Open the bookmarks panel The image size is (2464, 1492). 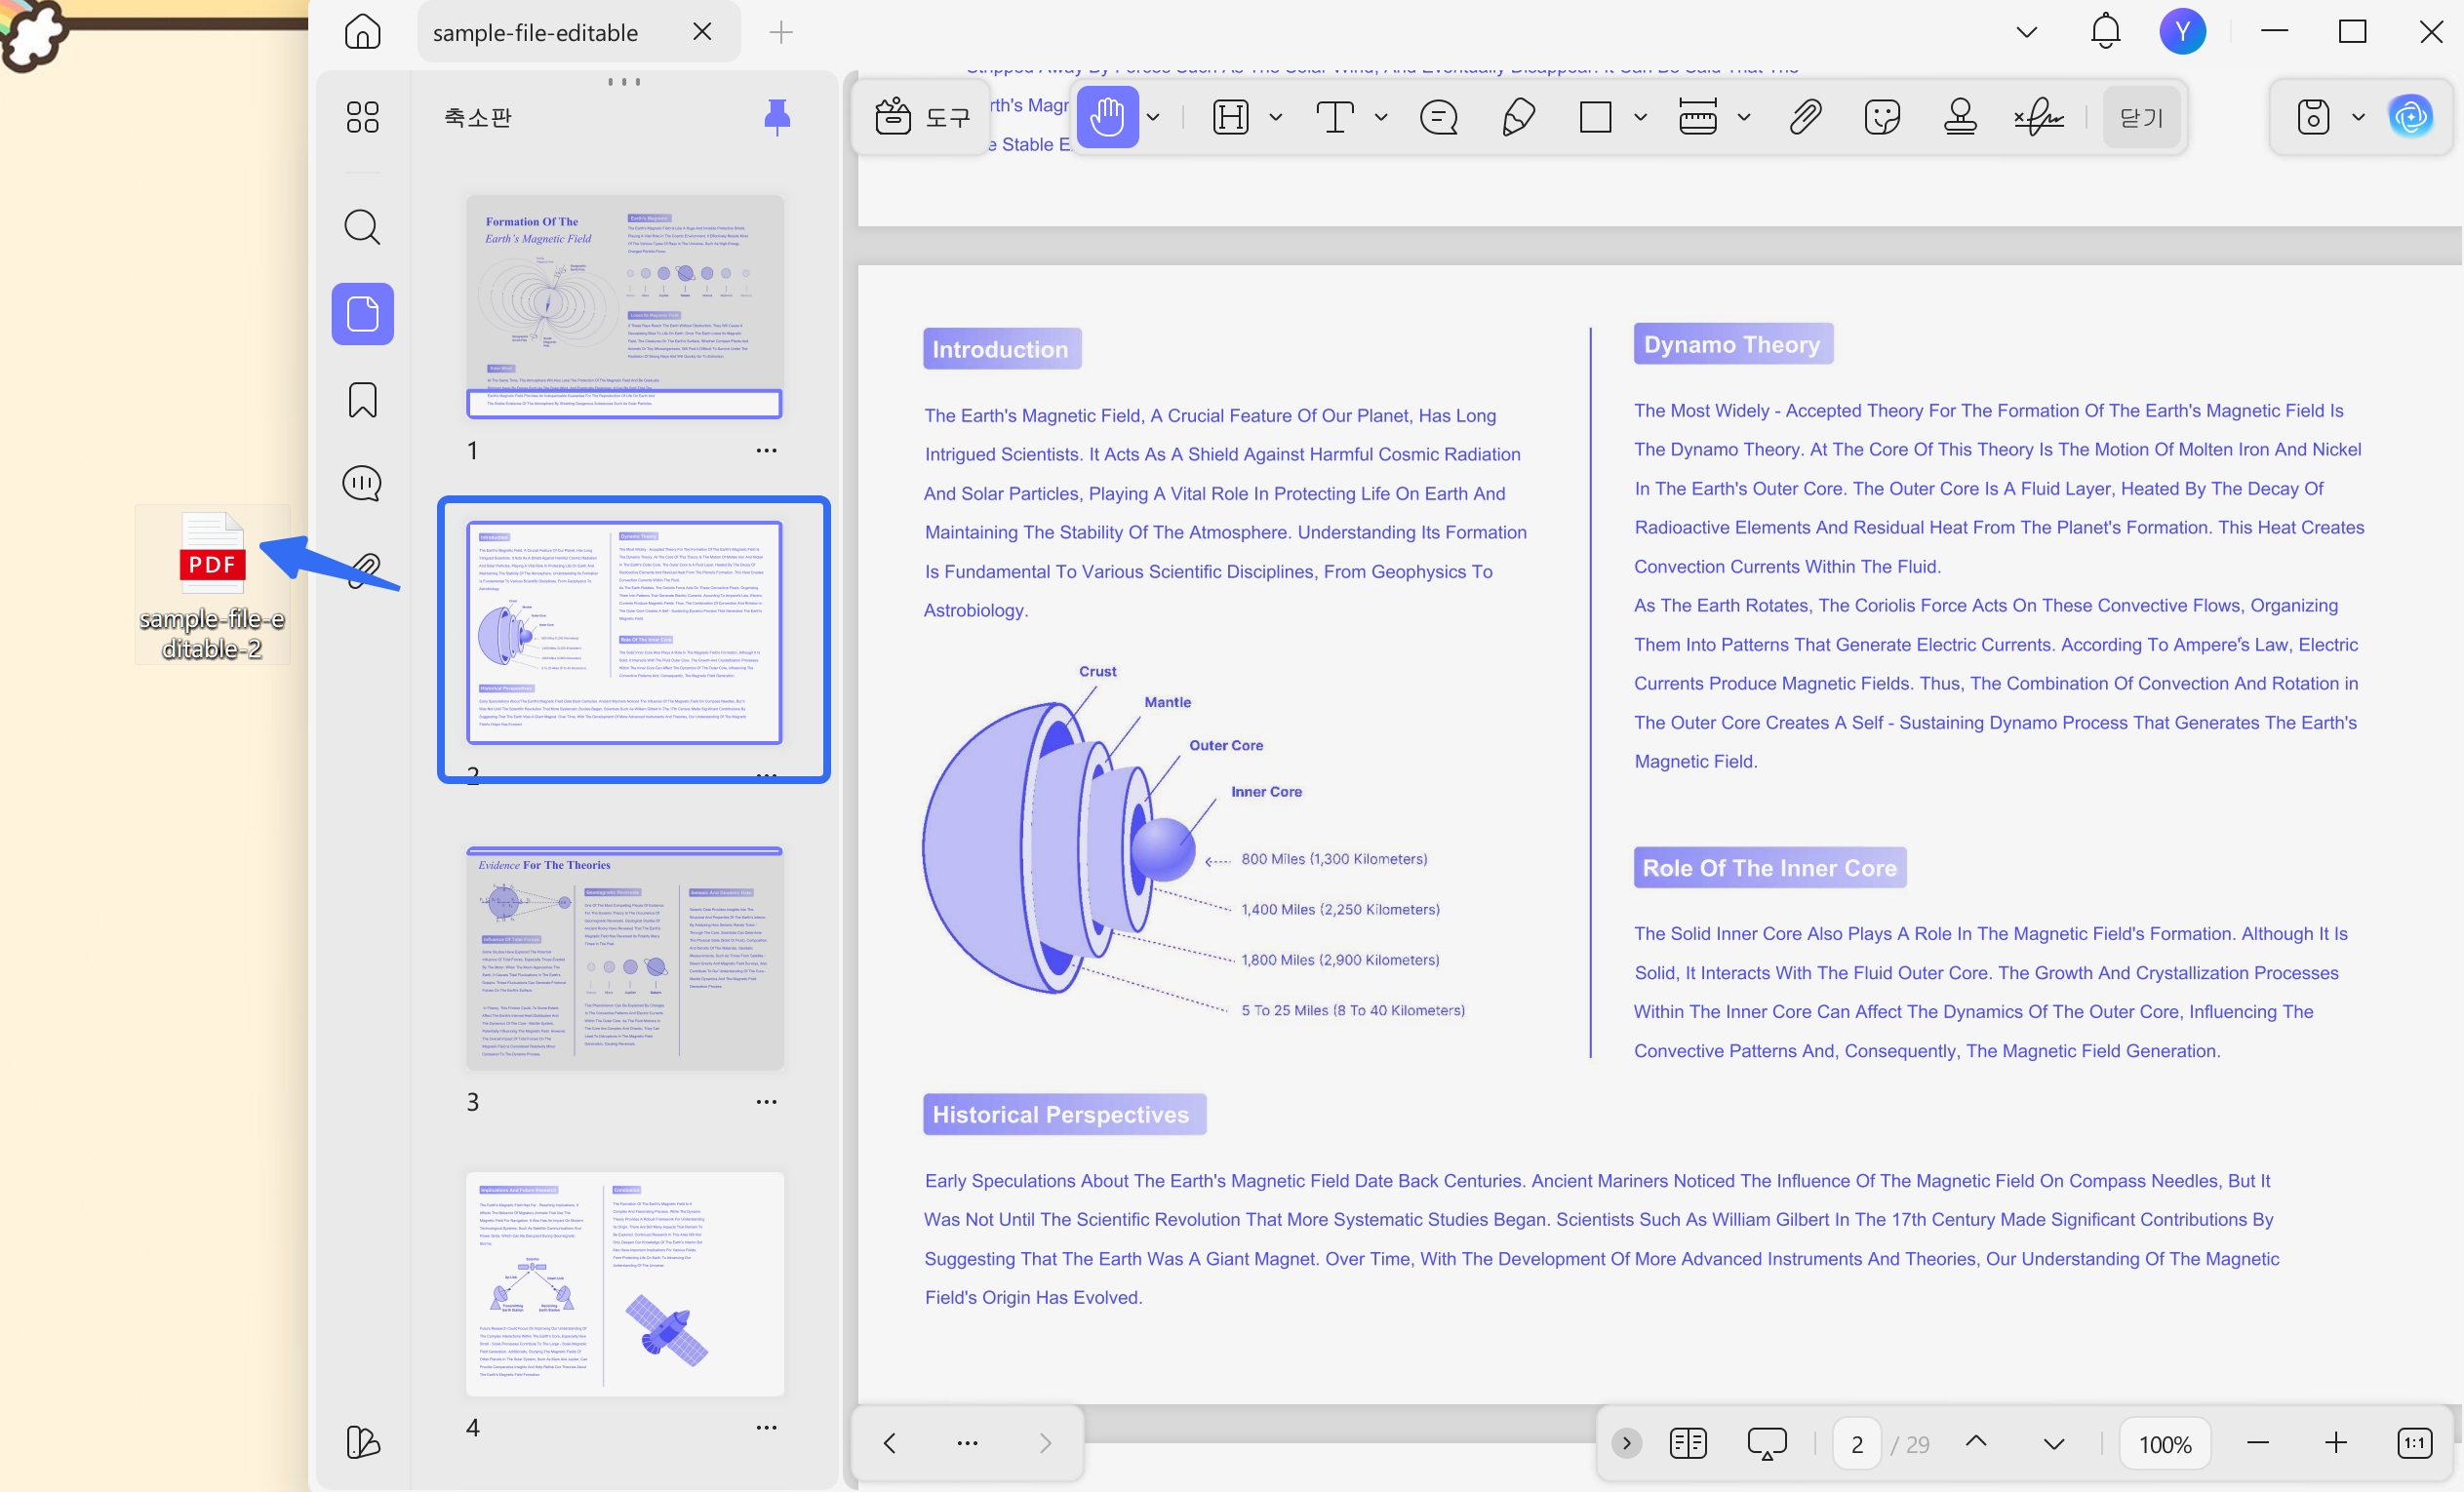coord(362,400)
